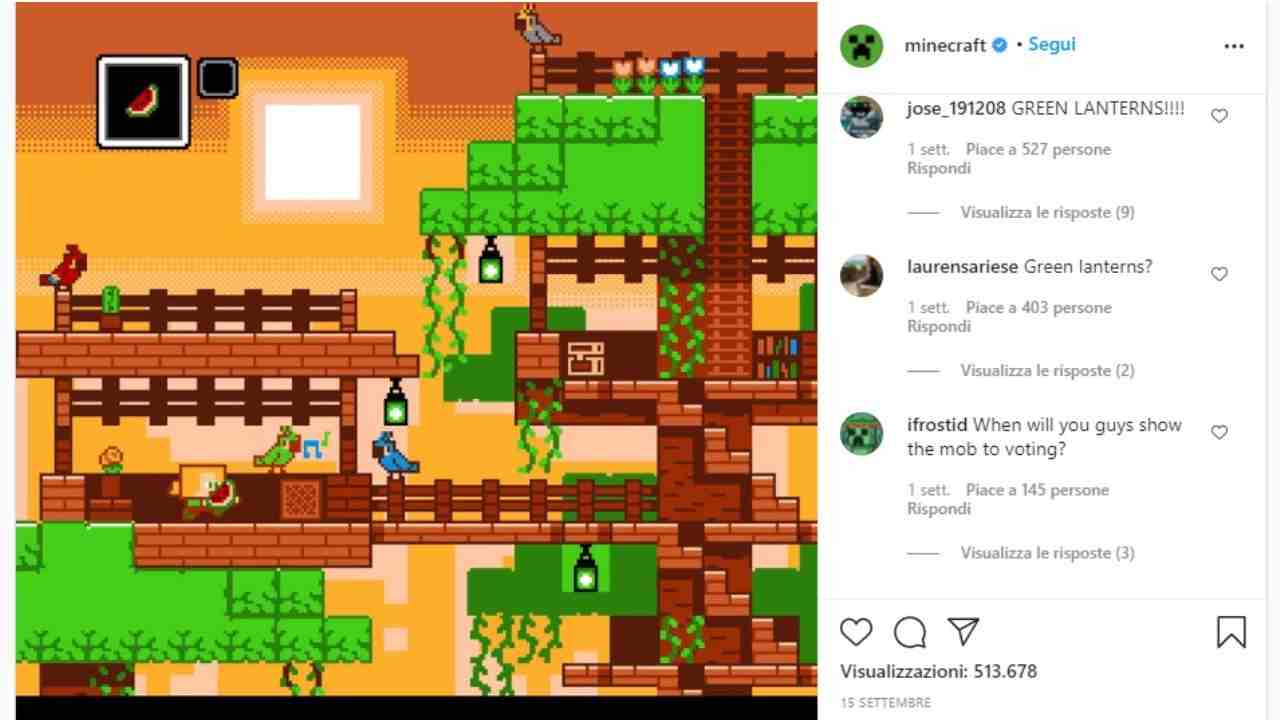Open the minecraft username link
Viewport: 1280px width, 720px height.
tap(945, 45)
